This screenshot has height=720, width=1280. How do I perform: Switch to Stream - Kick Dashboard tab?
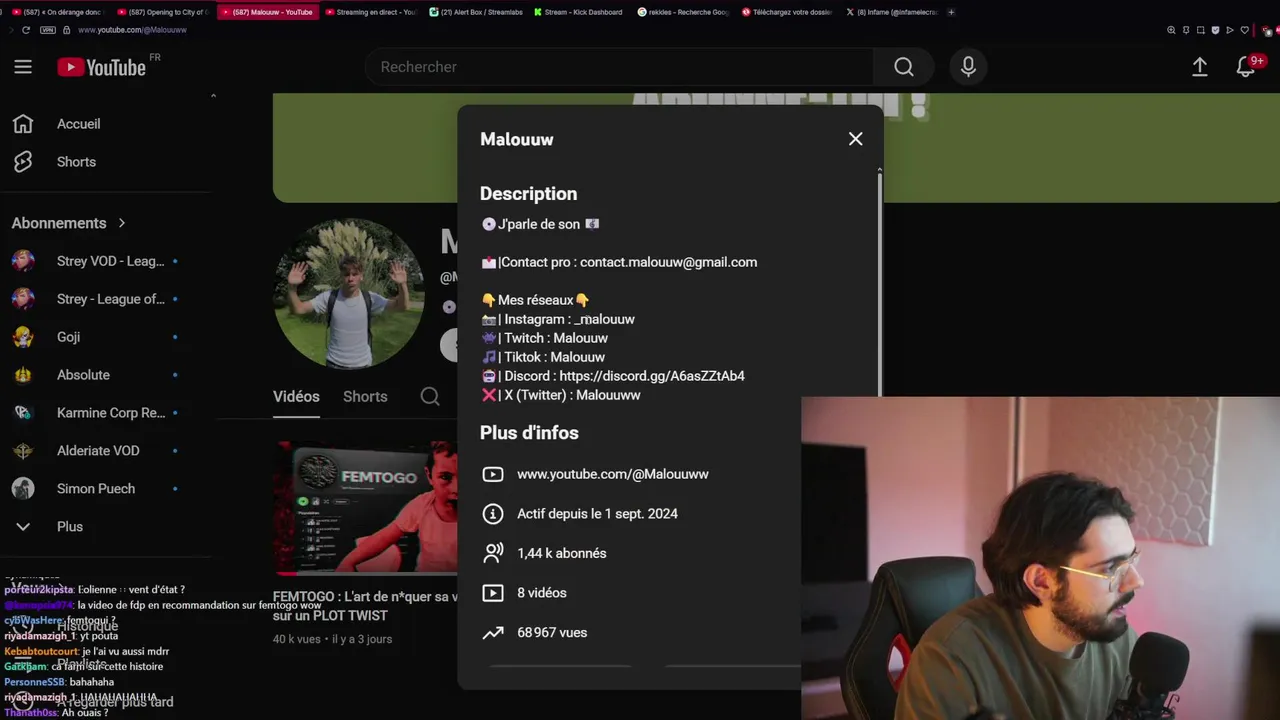click(579, 12)
